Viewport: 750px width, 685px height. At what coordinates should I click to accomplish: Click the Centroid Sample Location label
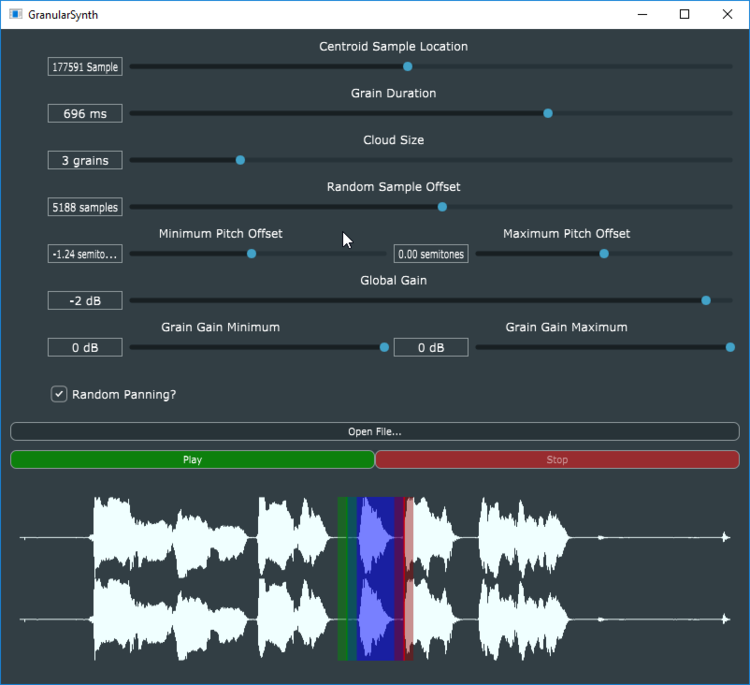click(393, 46)
